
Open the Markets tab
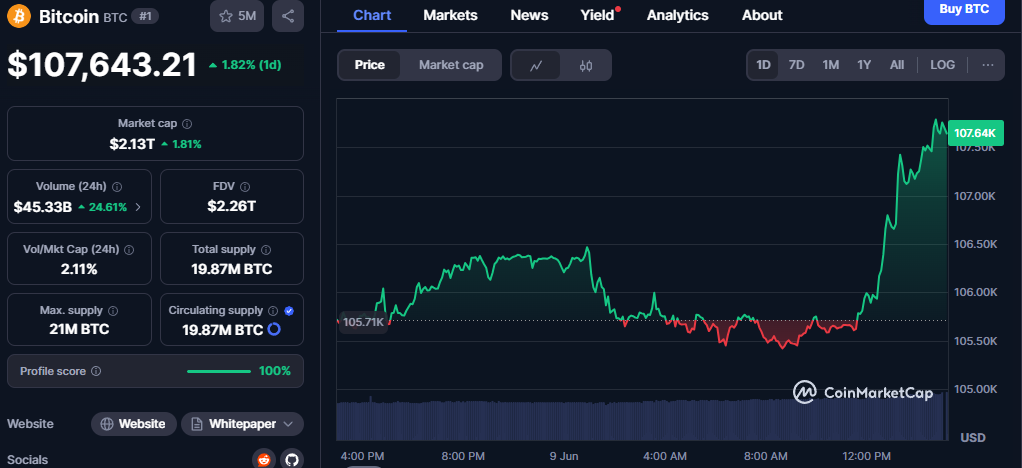click(450, 15)
